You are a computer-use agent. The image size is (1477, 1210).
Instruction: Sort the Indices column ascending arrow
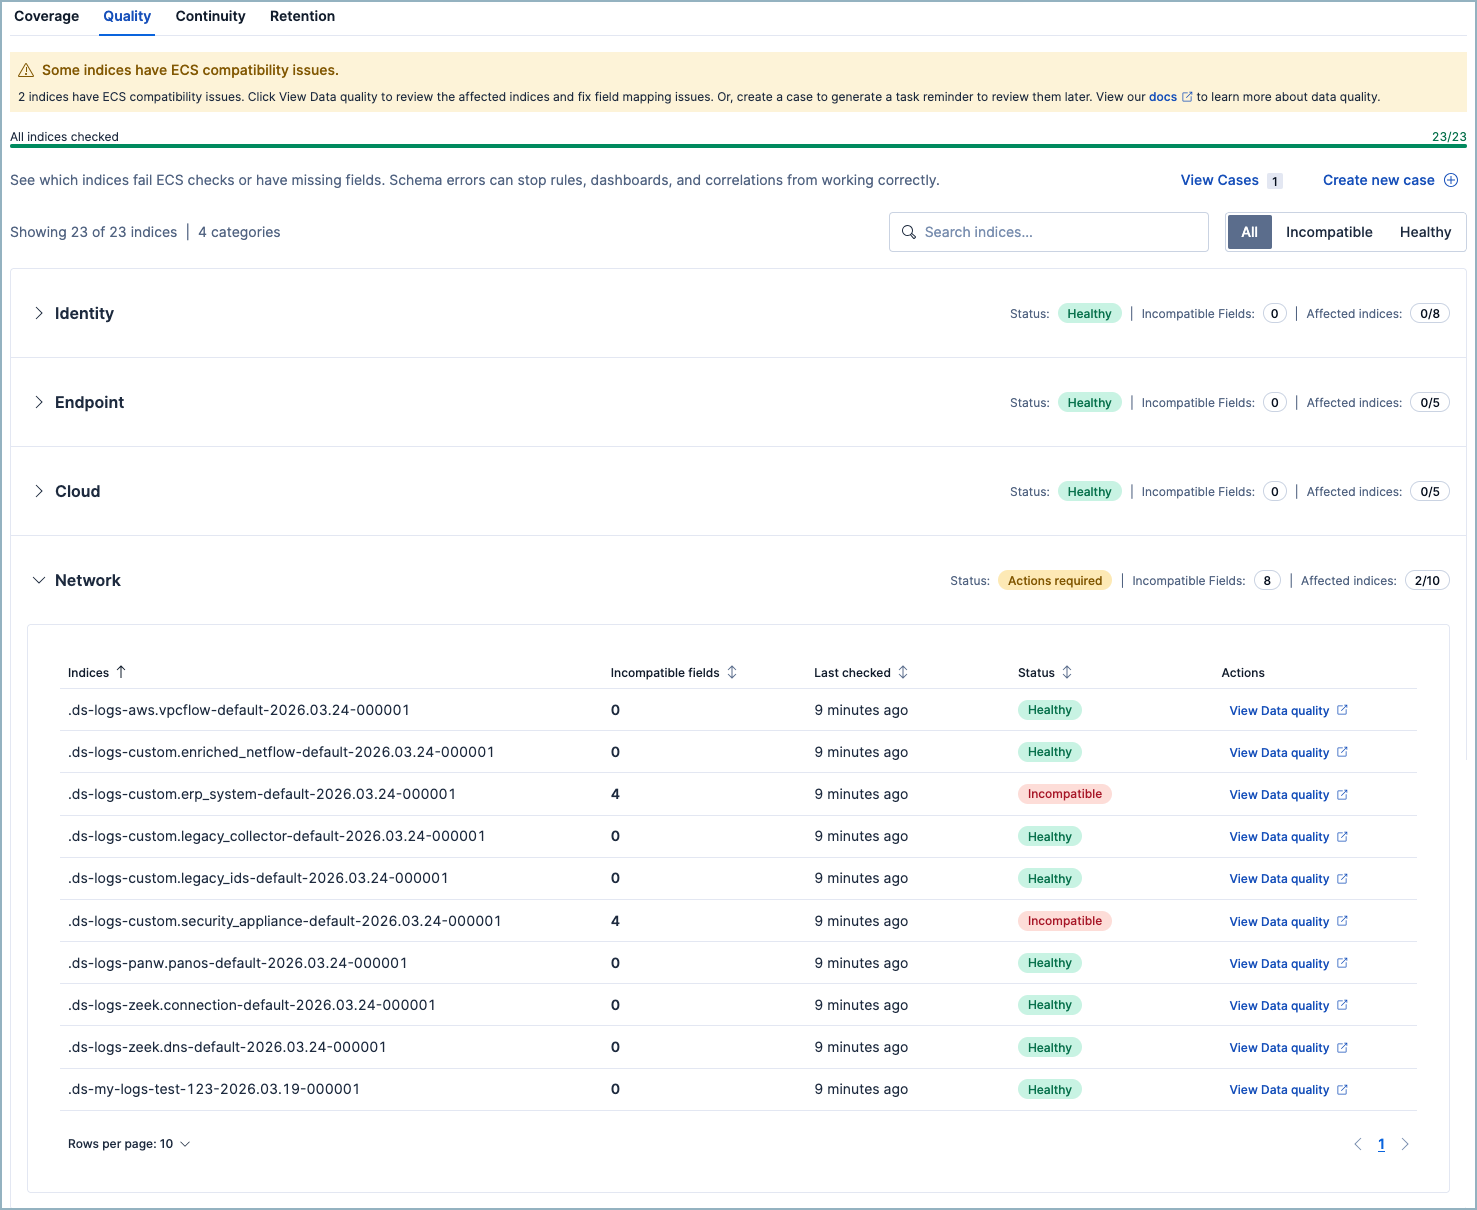pyautogui.click(x=121, y=672)
